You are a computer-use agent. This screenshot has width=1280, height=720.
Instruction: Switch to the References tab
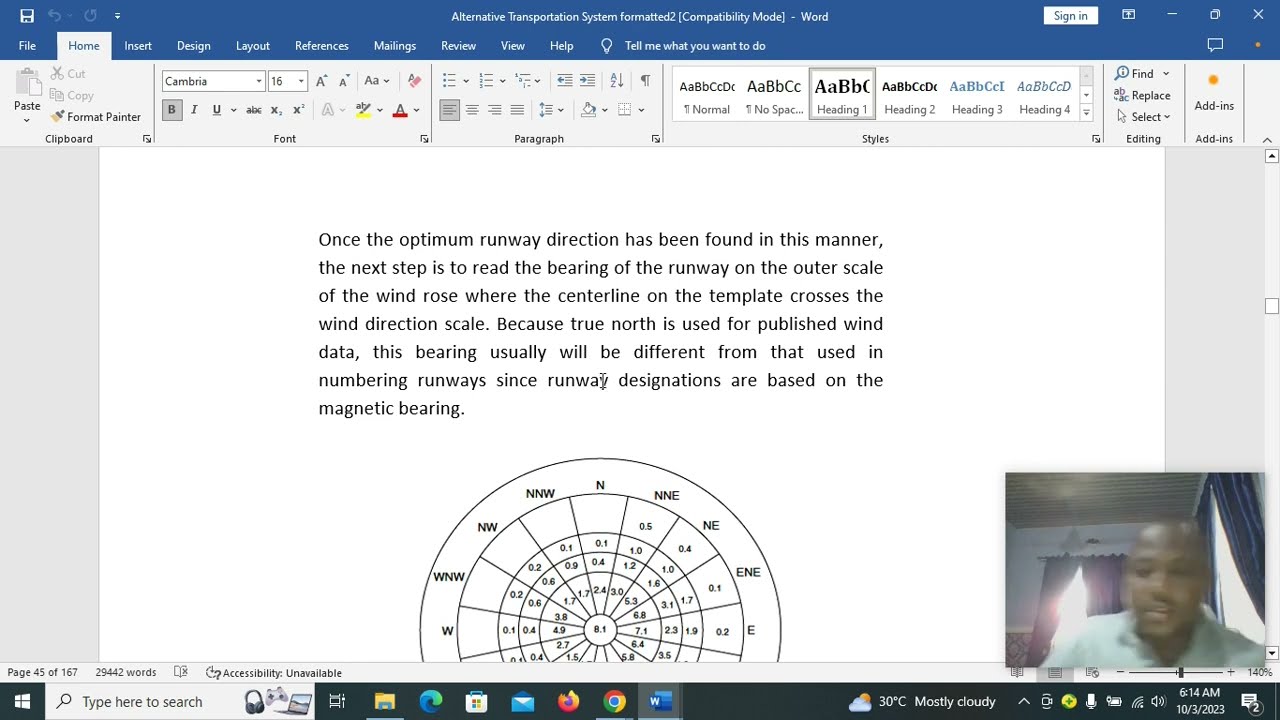click(x=322, y=46)
